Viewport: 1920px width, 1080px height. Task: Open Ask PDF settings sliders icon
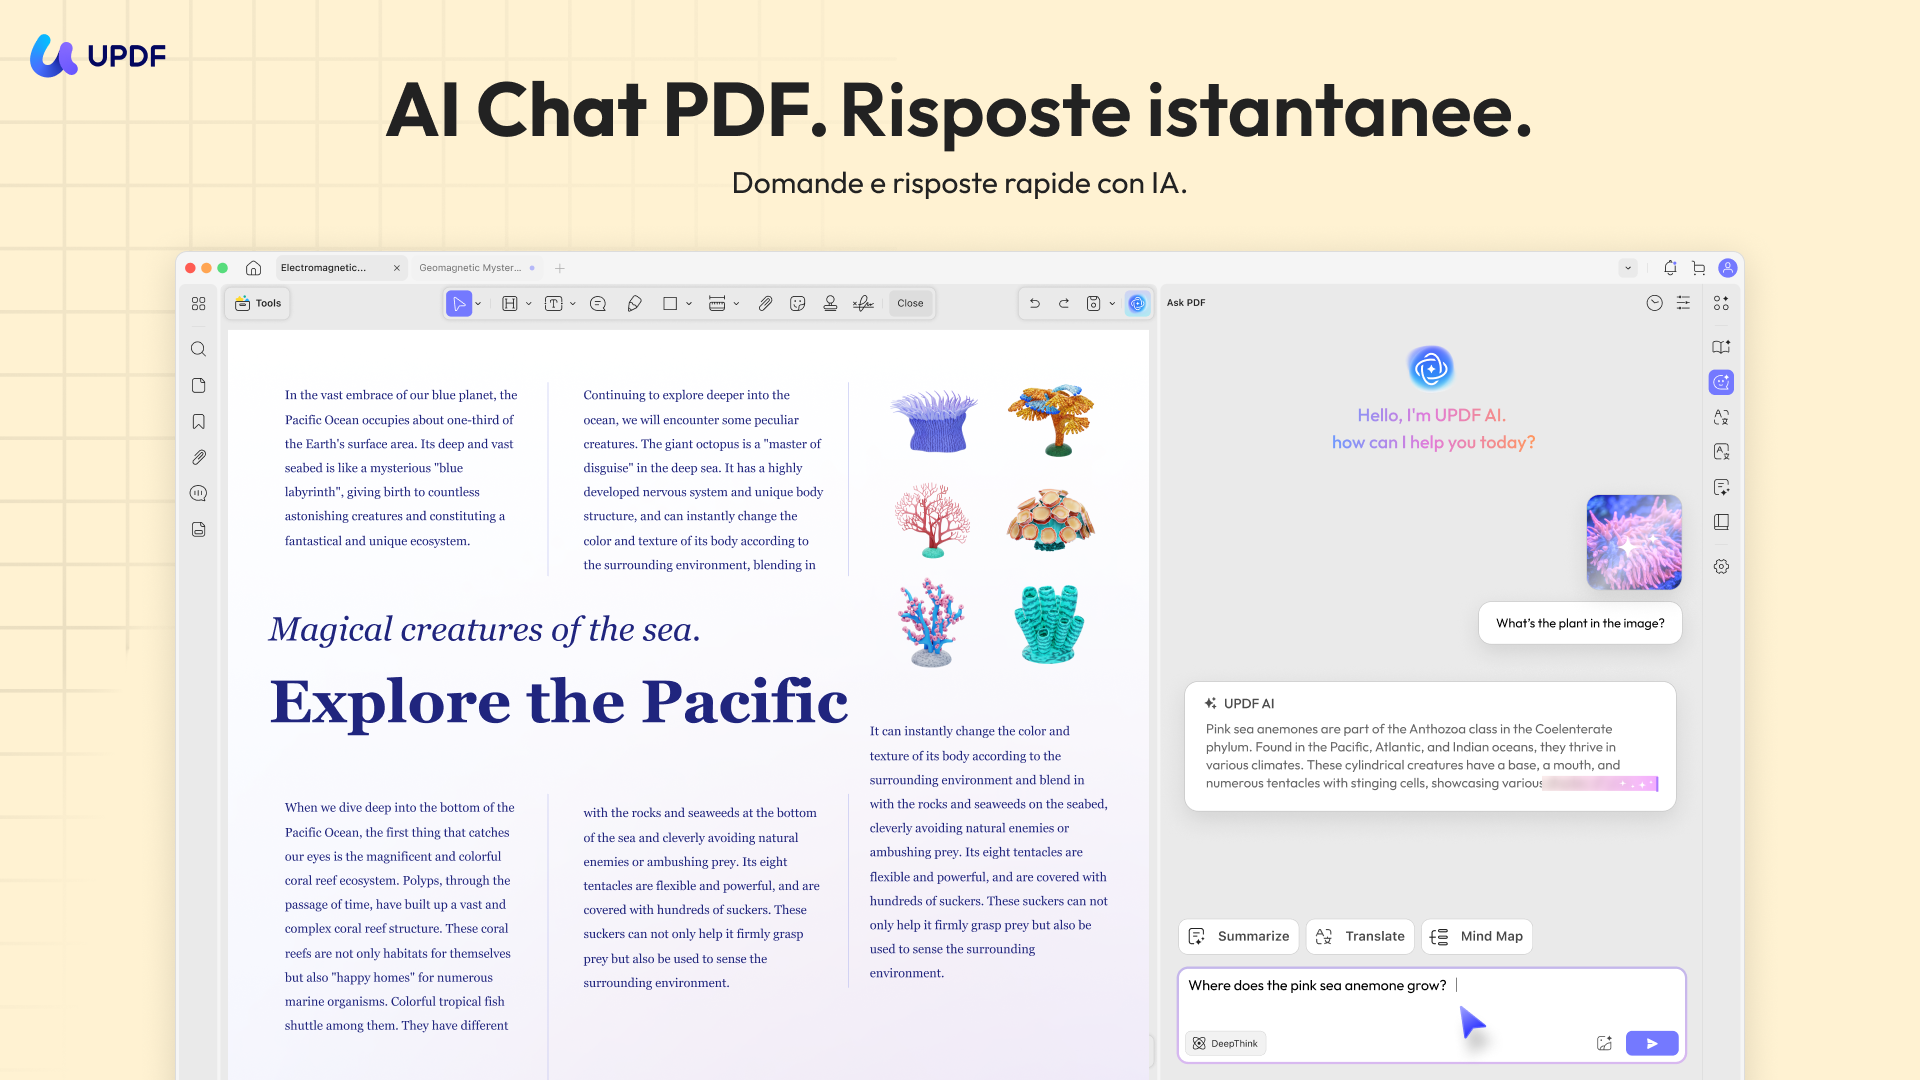(1684, 303)
